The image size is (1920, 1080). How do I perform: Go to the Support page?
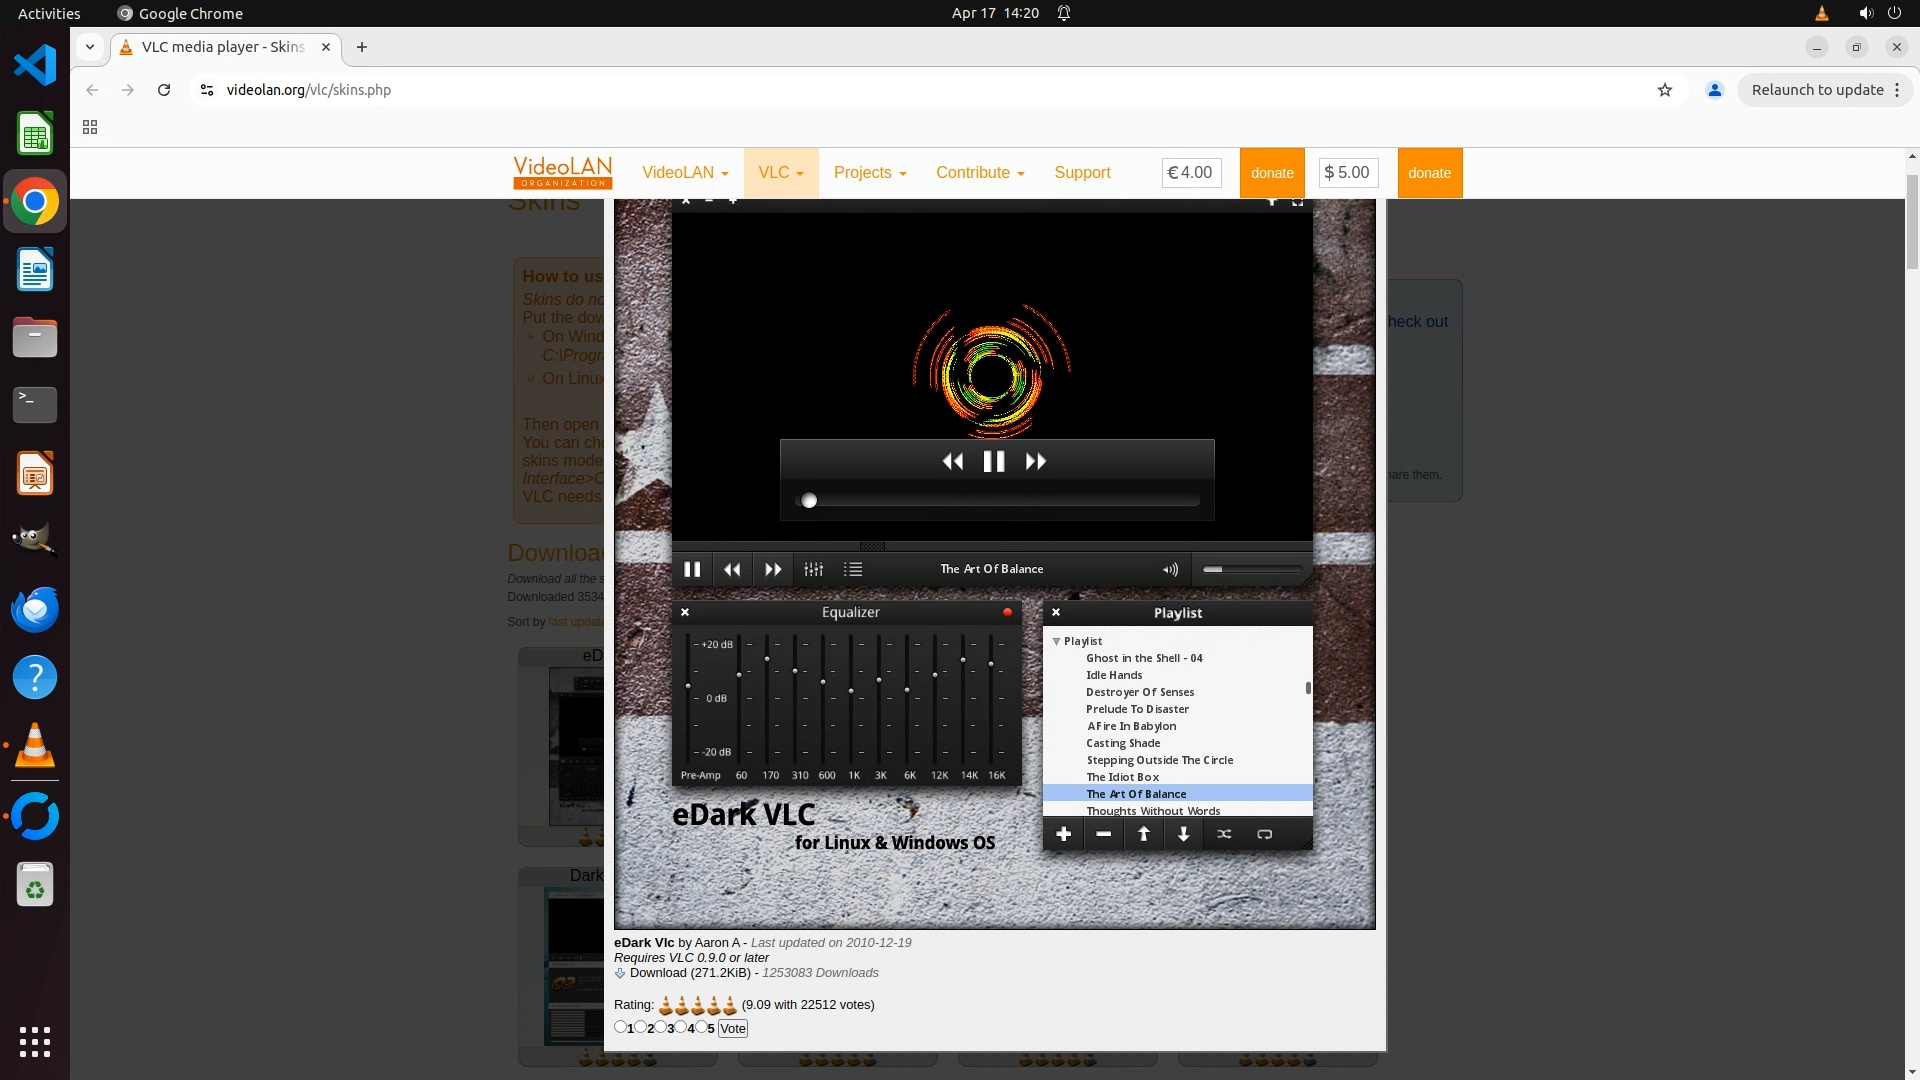pos(1082,173)
